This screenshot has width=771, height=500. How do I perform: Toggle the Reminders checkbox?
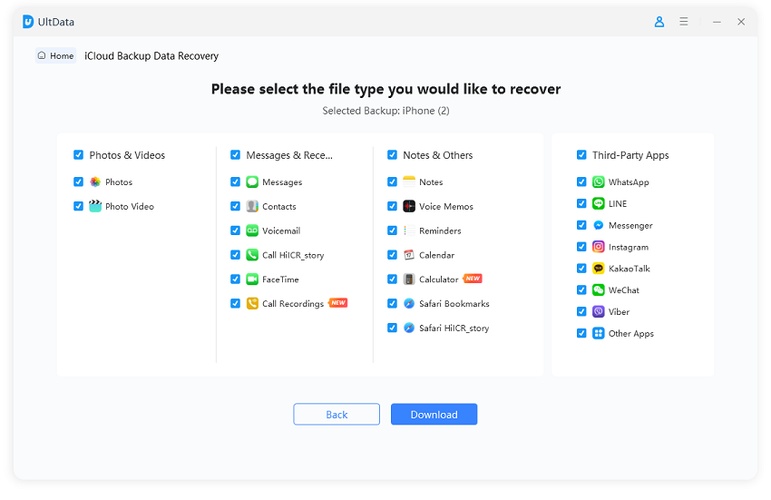pos(392,231)
